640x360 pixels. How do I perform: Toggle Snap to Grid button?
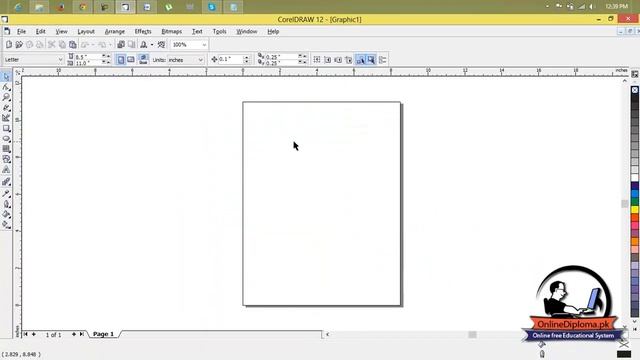317,60
